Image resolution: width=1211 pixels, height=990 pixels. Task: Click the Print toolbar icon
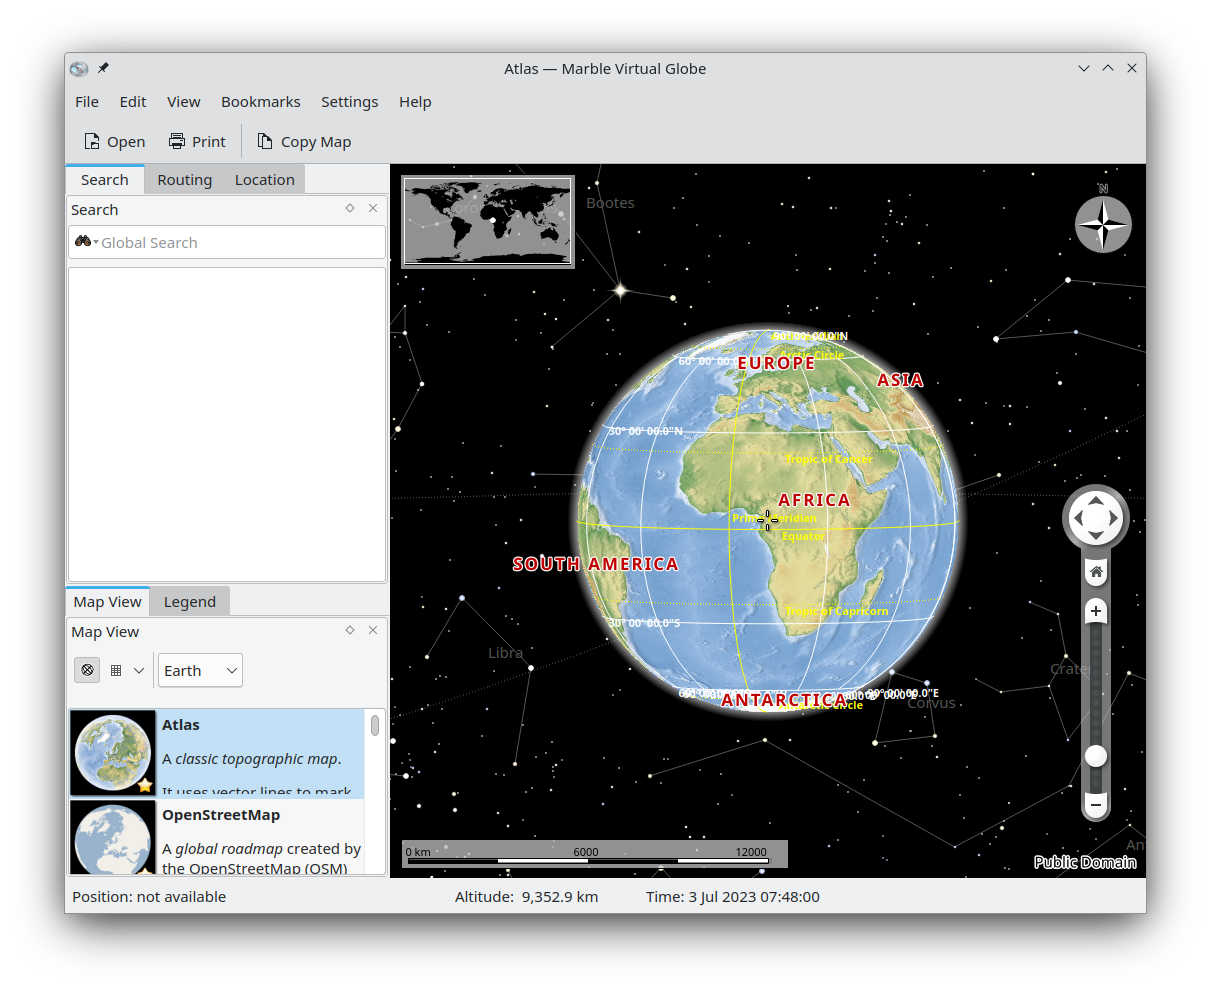[177, 142]
